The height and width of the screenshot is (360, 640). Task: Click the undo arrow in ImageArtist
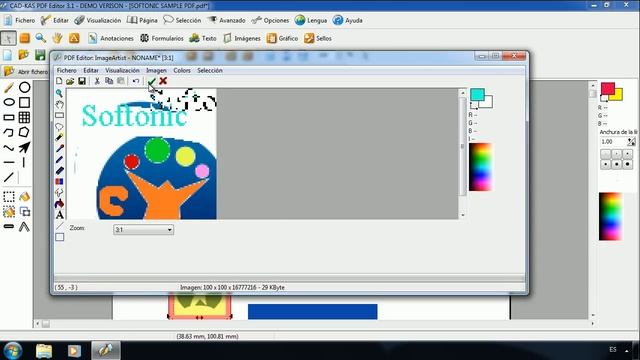click(136, 81)
